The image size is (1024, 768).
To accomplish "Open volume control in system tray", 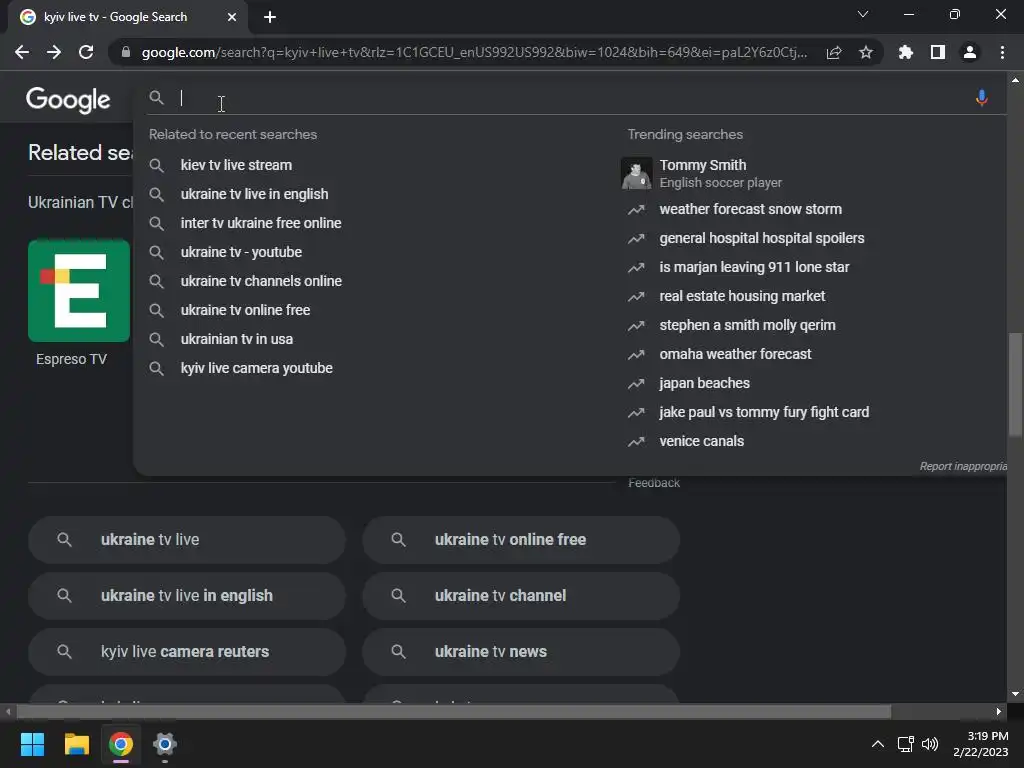I will 930,744.
